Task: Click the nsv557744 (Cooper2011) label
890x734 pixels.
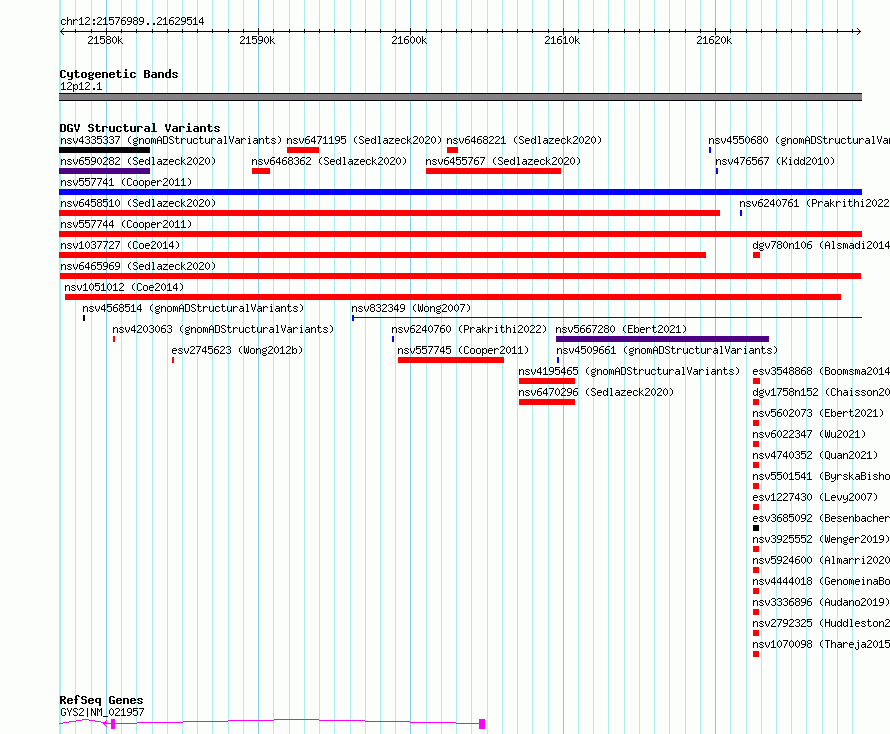Action: (x=126, y=224)
